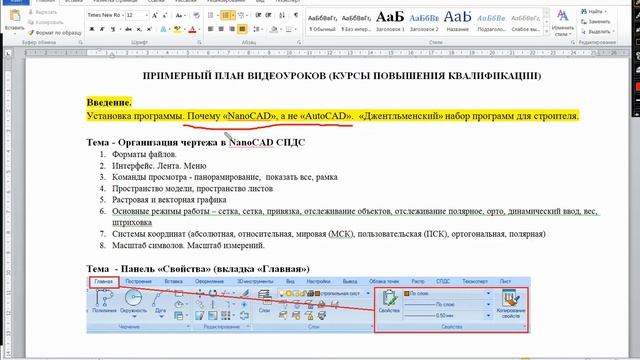The image size is (640, 360).
Task: Open Найти find dropdown
Action: click(x=606, y=12)
